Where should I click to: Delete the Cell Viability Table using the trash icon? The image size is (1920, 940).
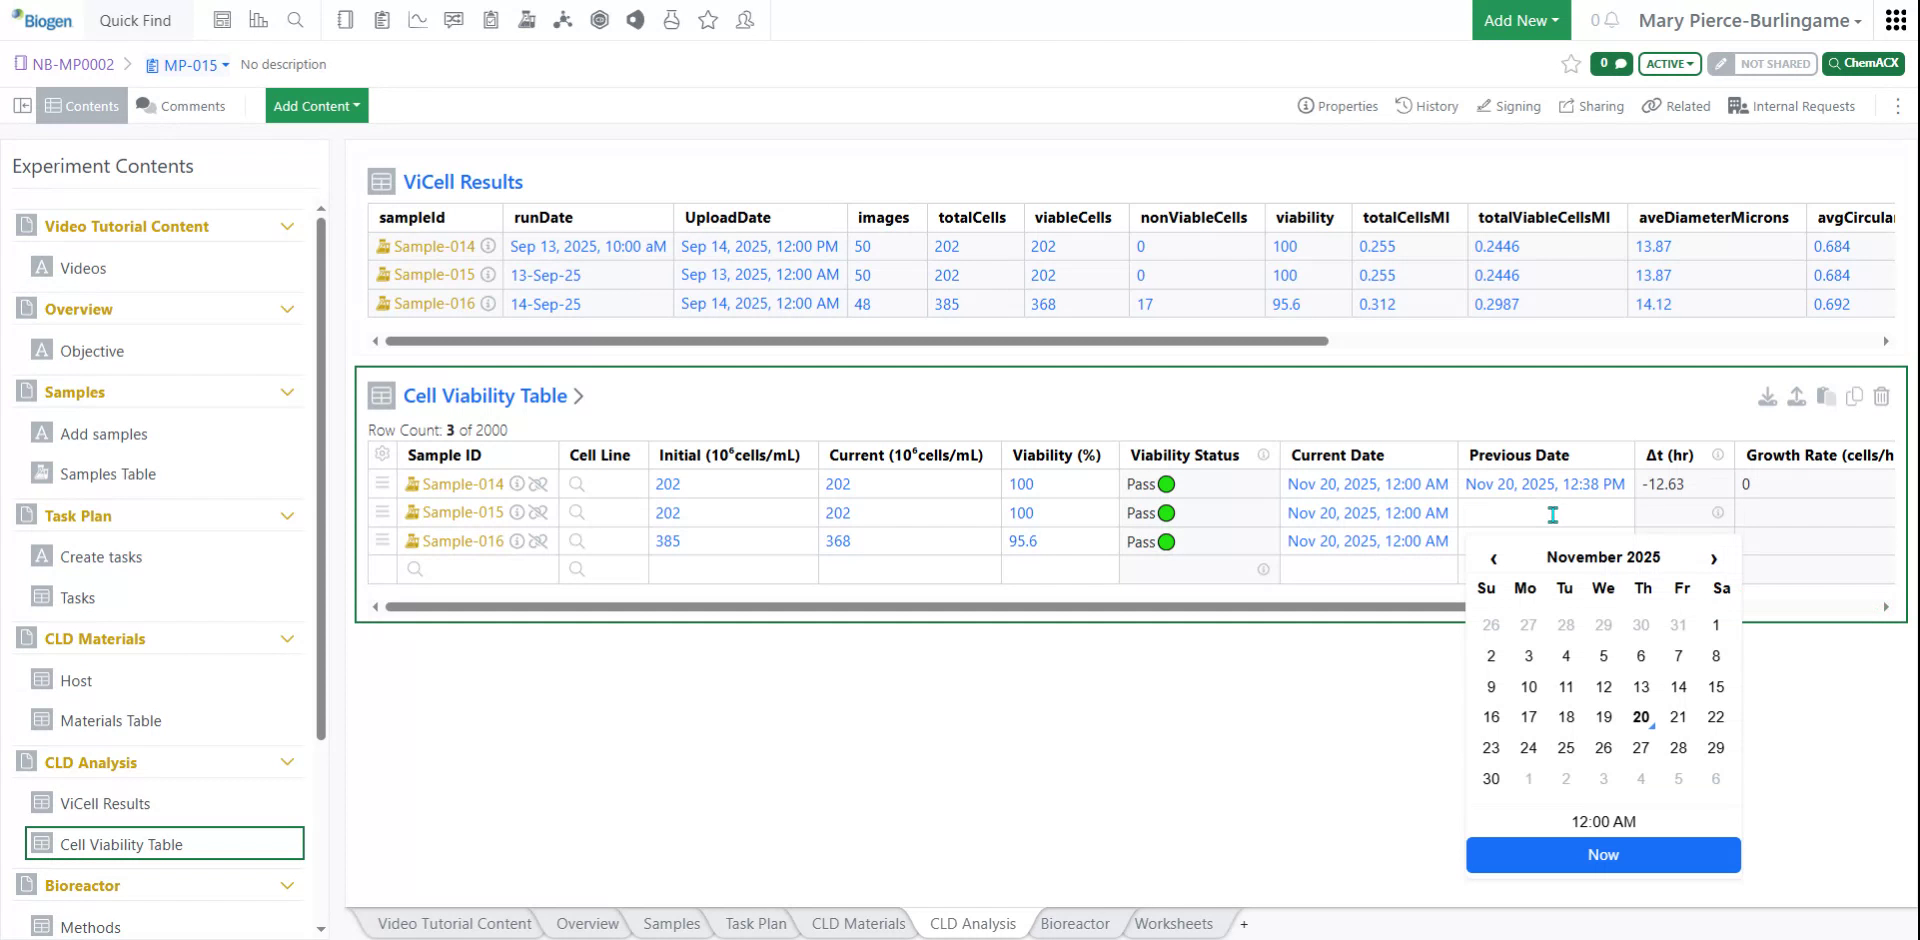pyautogui.click(x=1883, y=396)
